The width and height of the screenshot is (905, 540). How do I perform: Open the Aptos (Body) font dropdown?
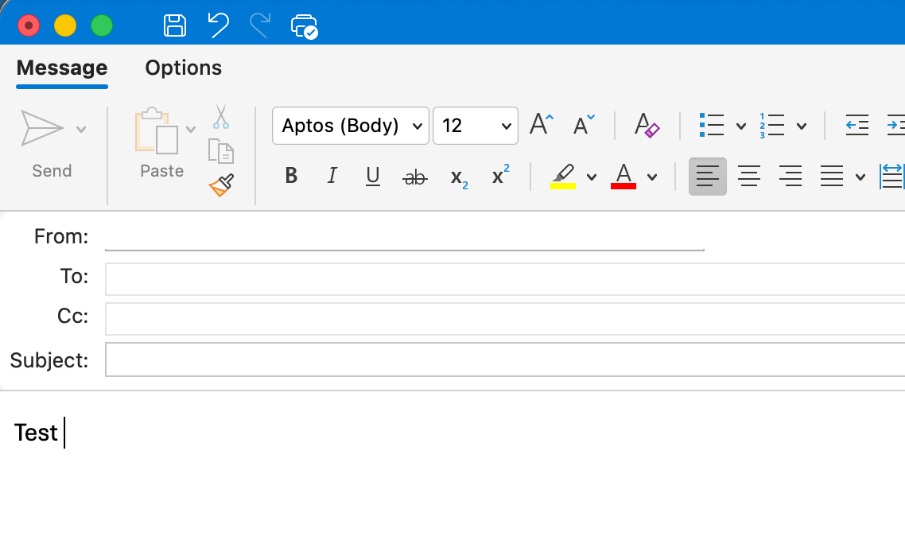click(350, 125)
